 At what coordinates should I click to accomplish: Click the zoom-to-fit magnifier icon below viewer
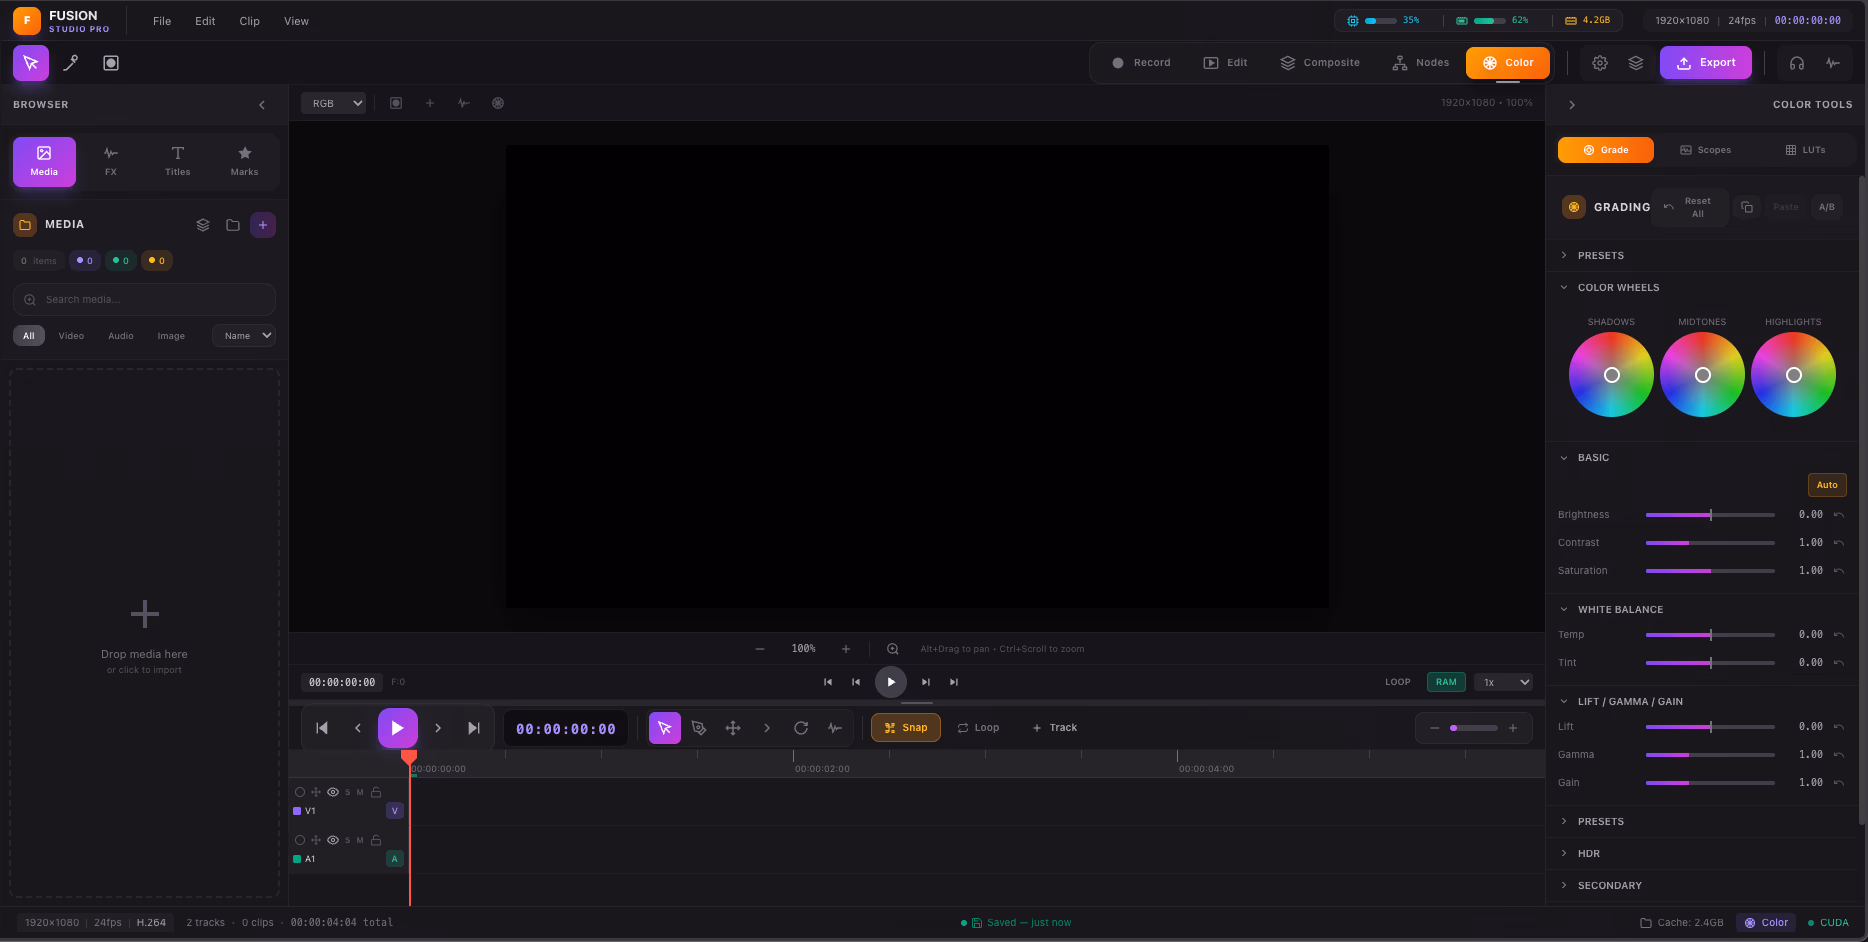[893, 649]
